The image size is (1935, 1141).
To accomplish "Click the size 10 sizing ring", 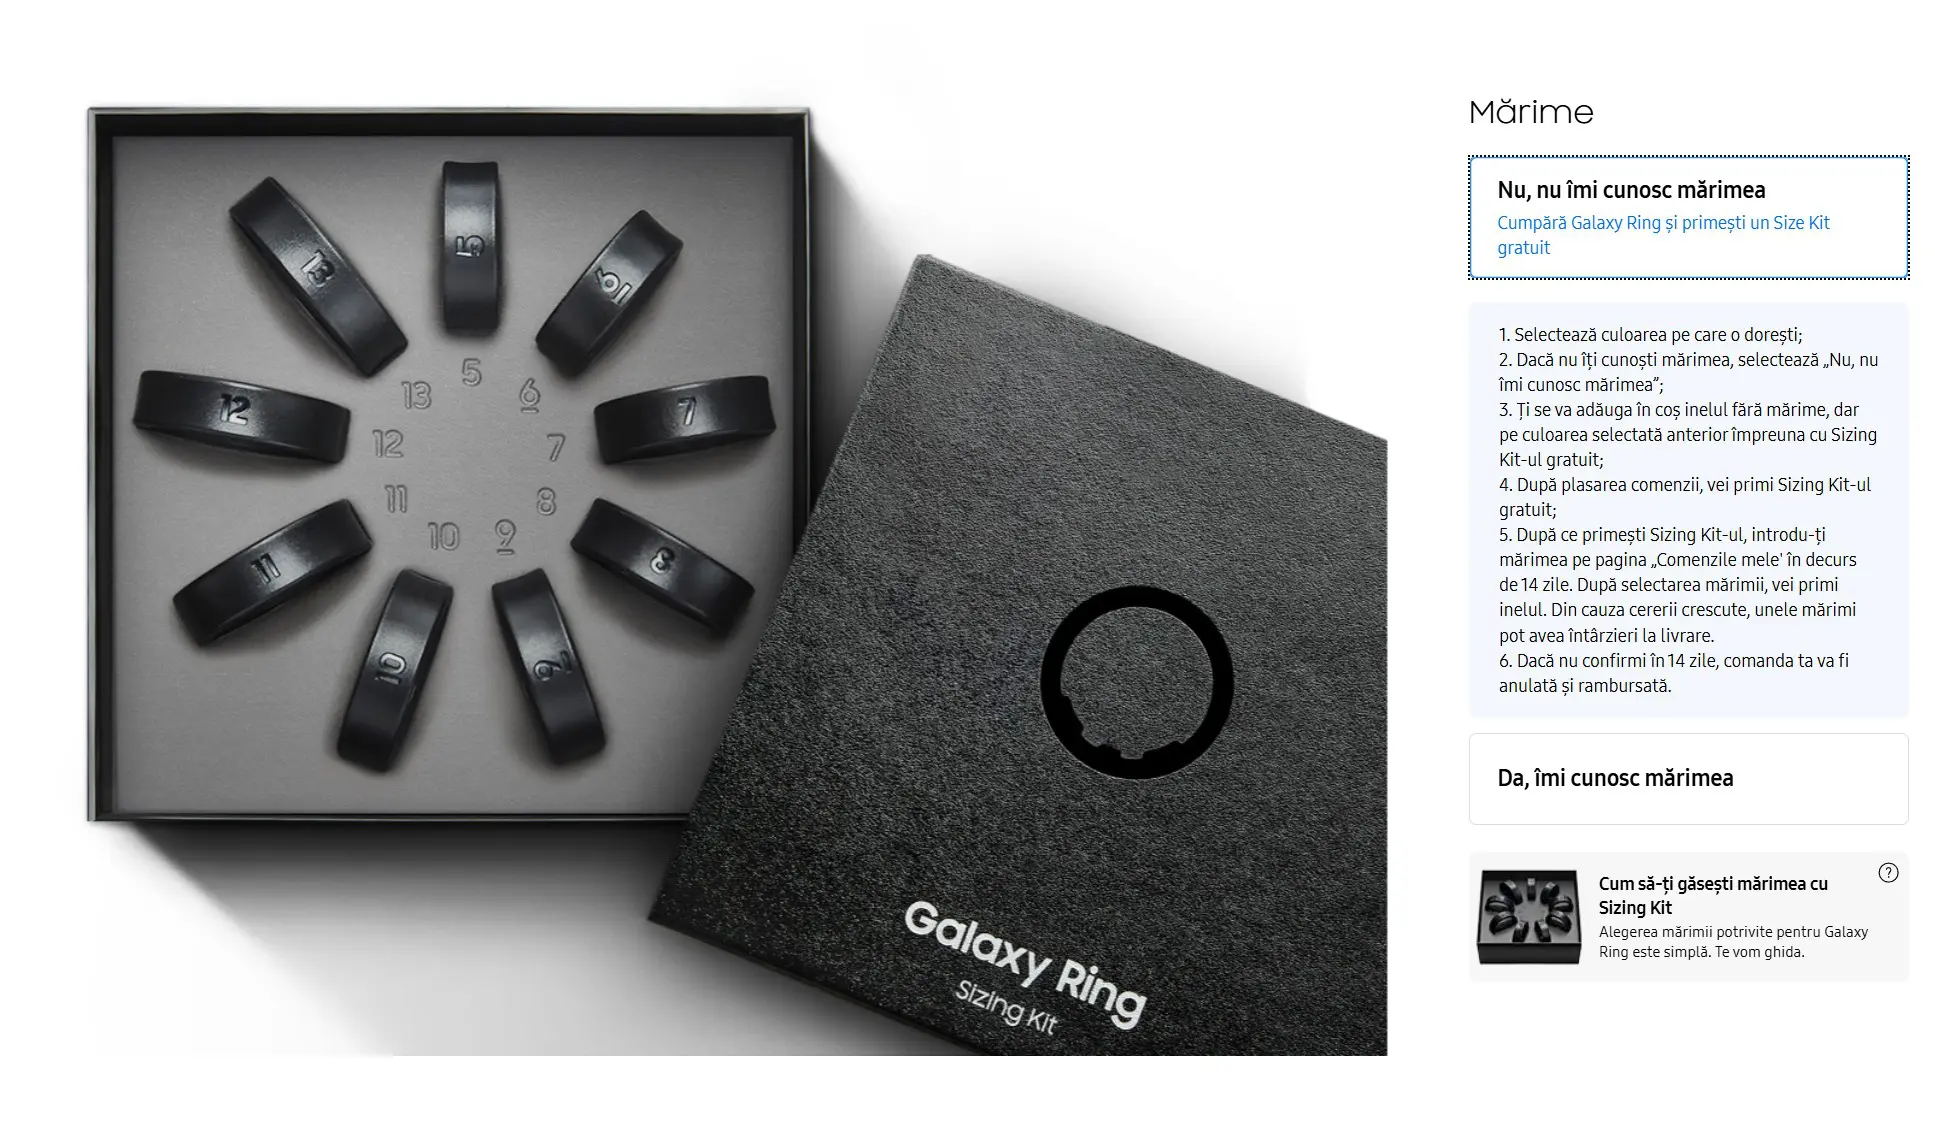I will click(x=394, y=668).
